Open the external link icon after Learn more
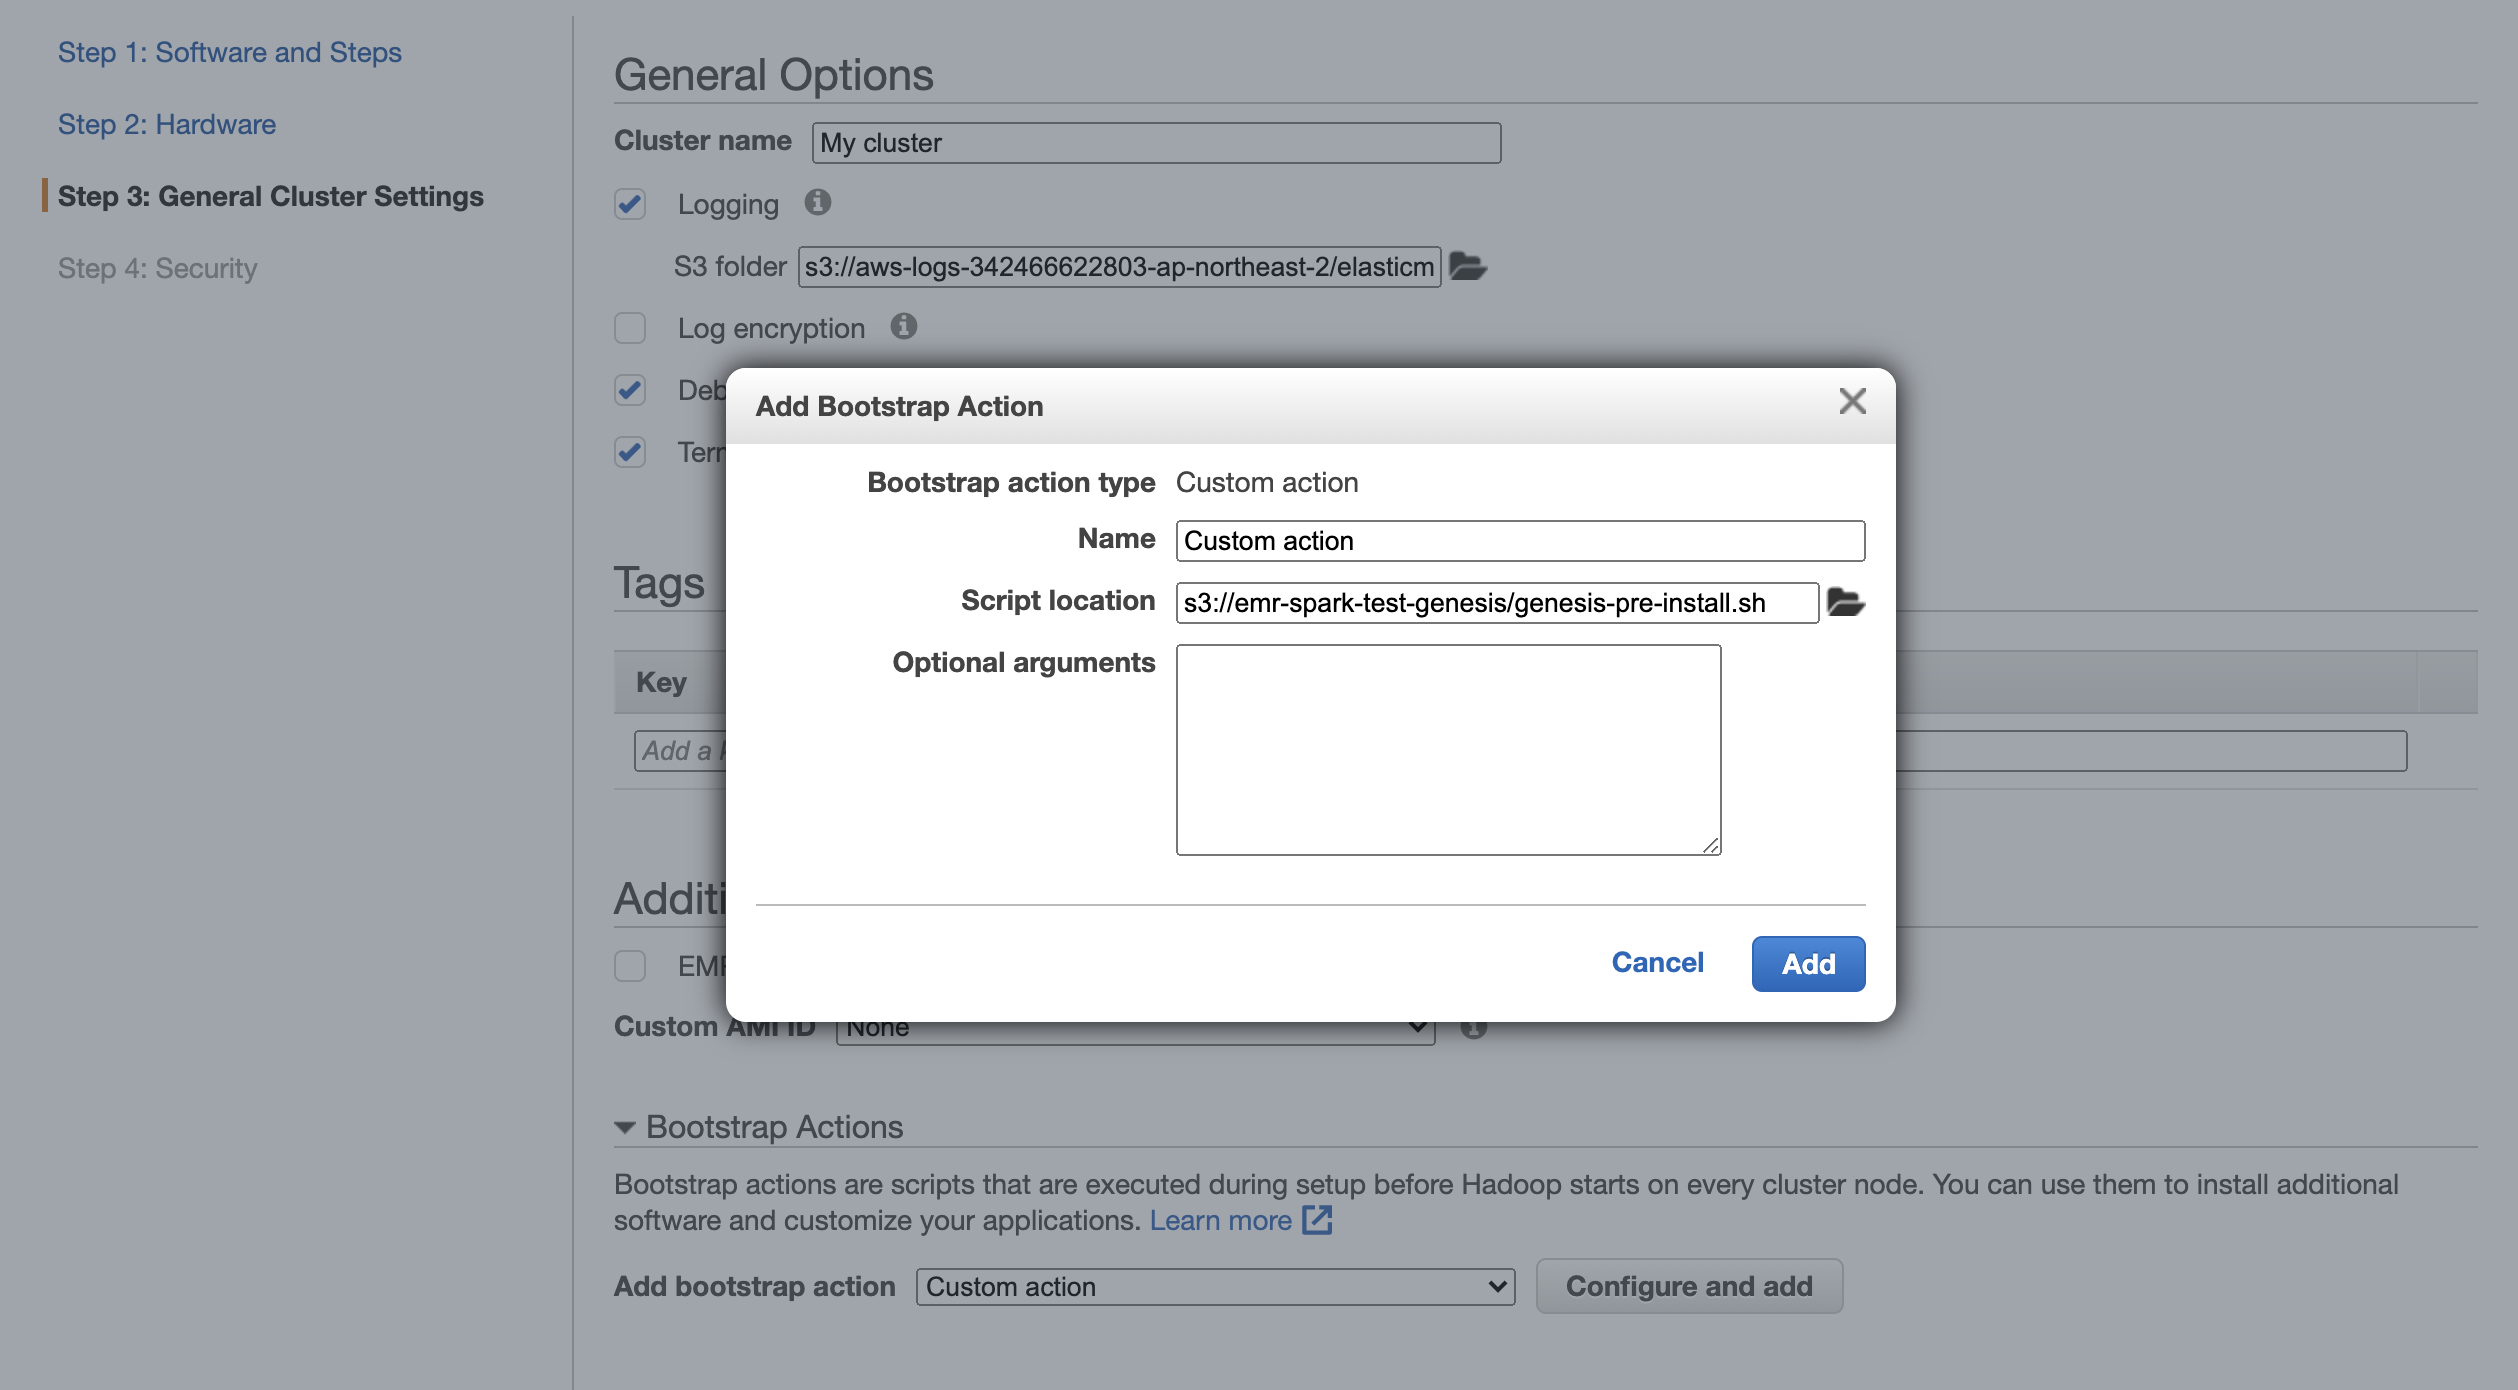 coord(1317,1220)
